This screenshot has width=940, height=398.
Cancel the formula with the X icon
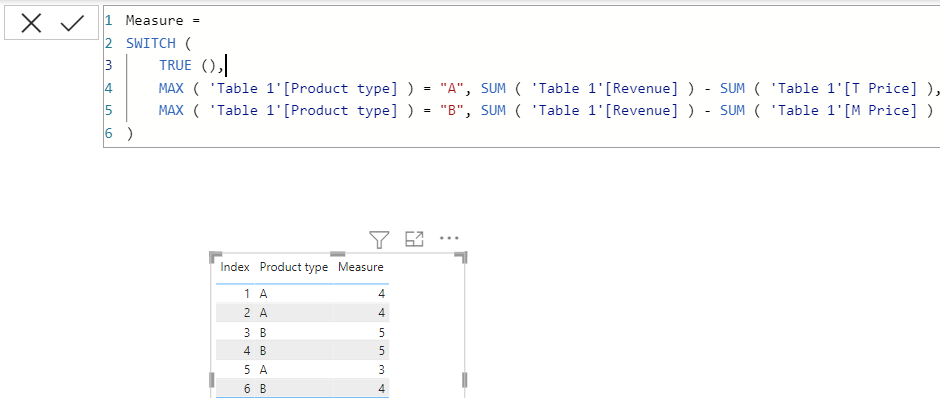pos(31,23)
